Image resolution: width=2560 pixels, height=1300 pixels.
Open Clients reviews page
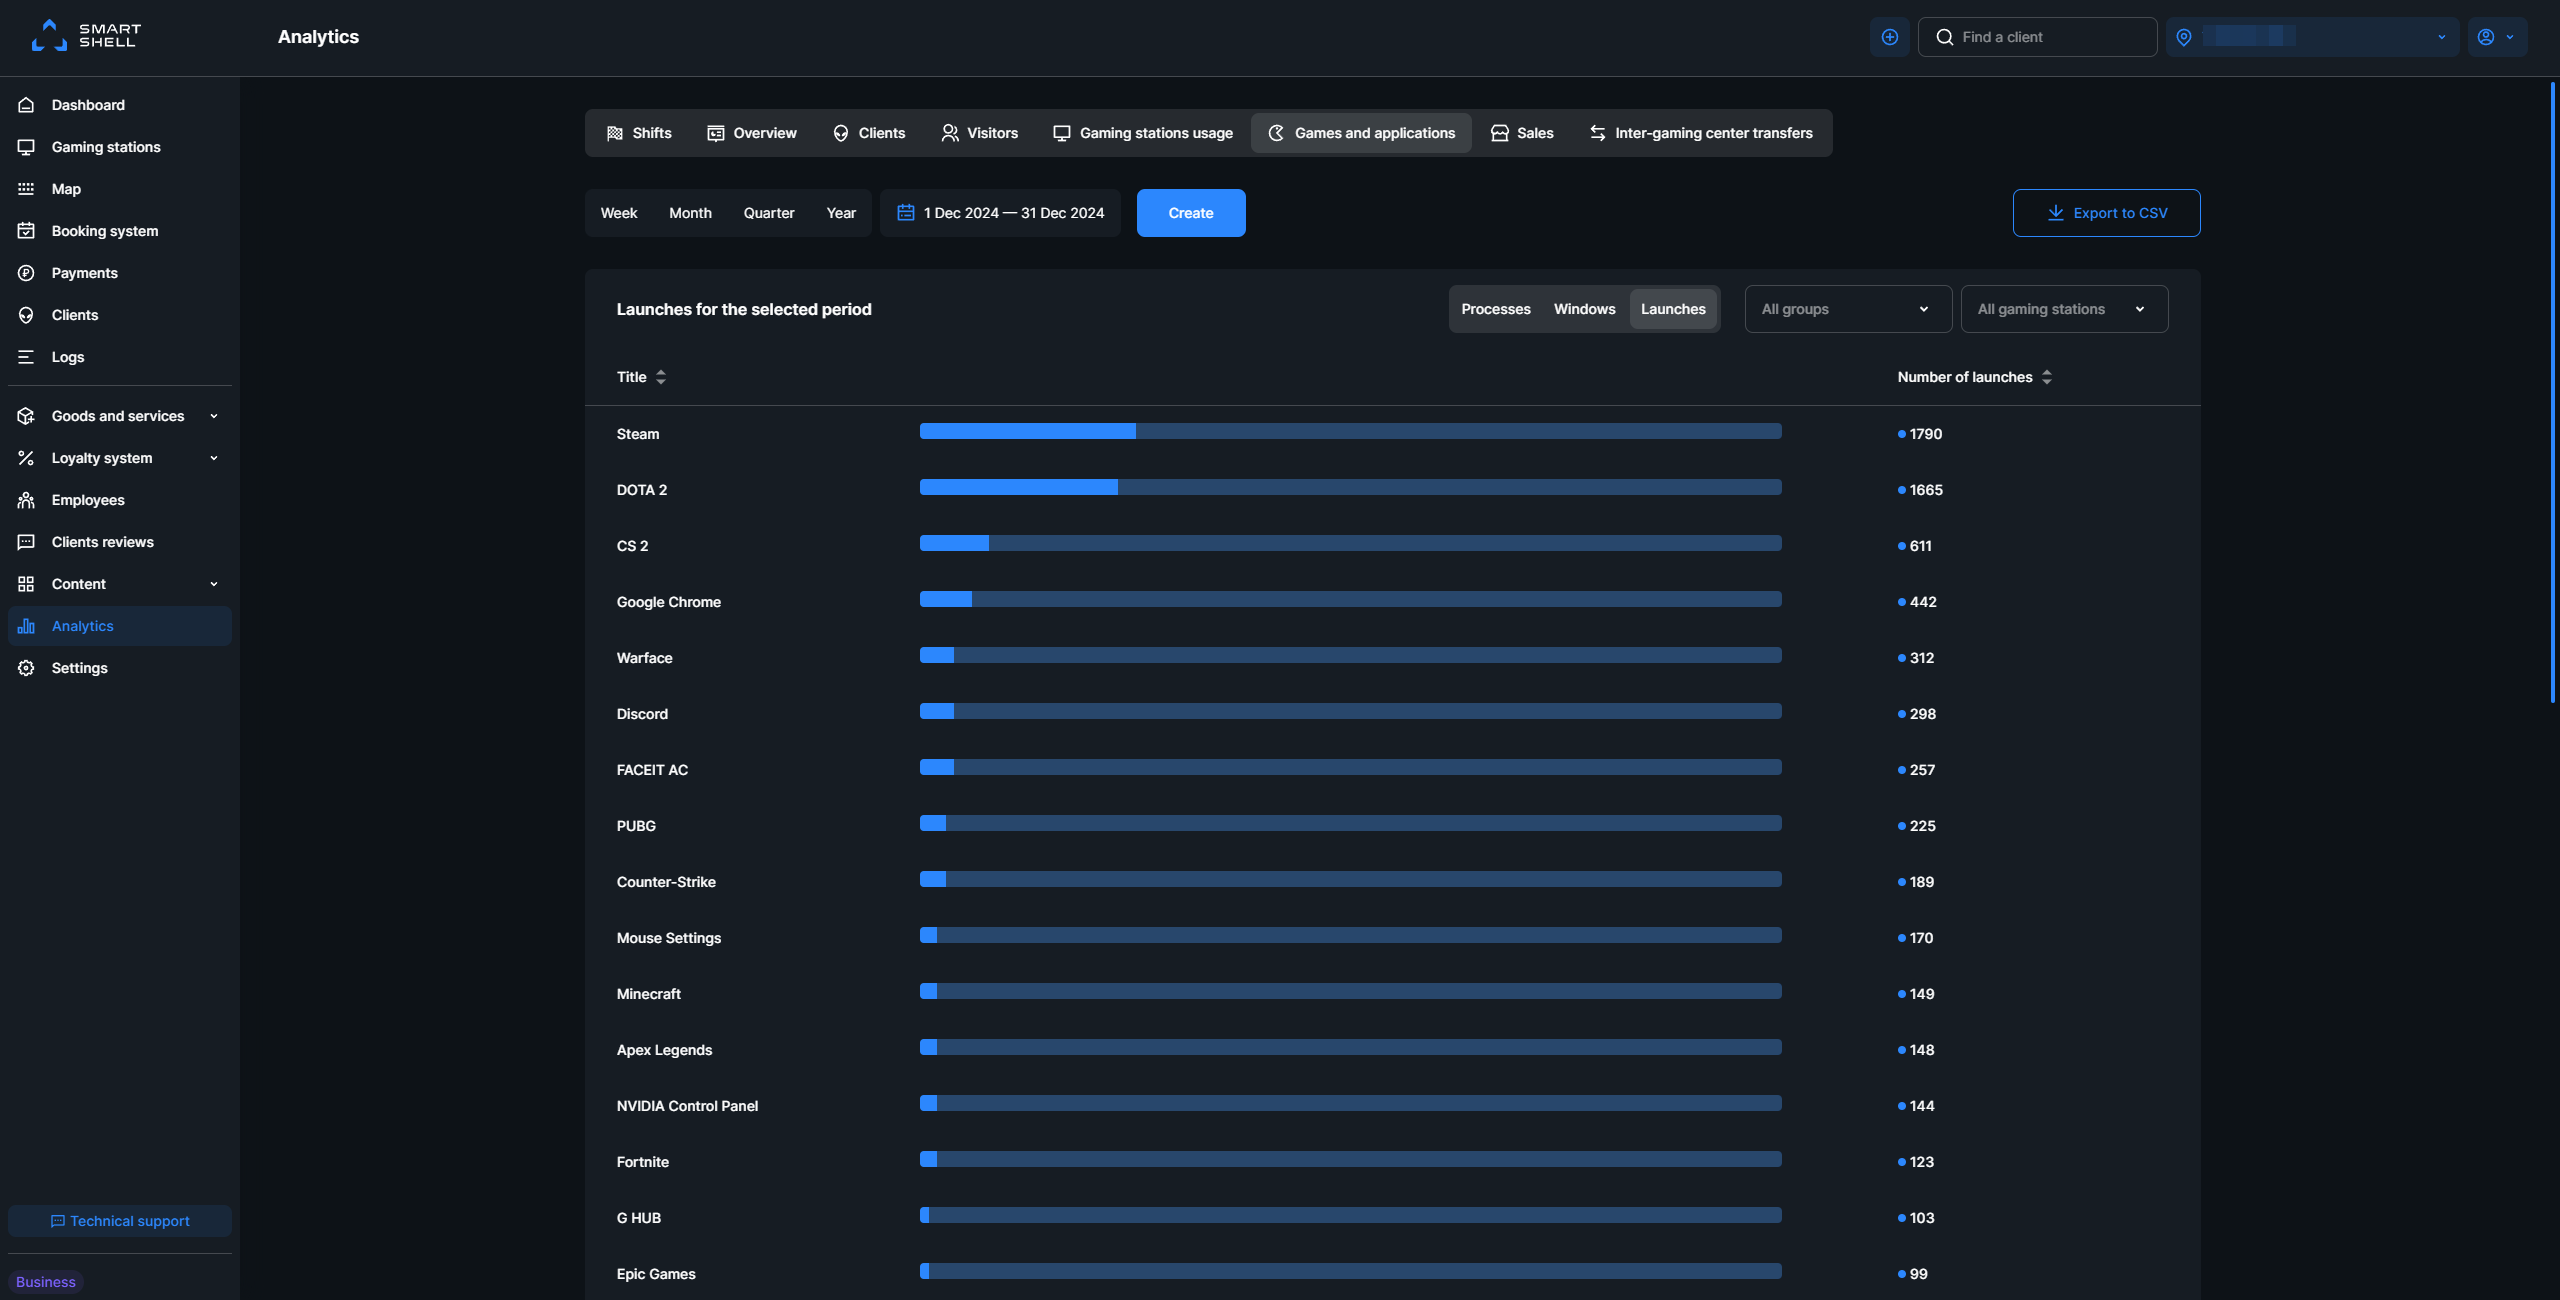[120, 542]
